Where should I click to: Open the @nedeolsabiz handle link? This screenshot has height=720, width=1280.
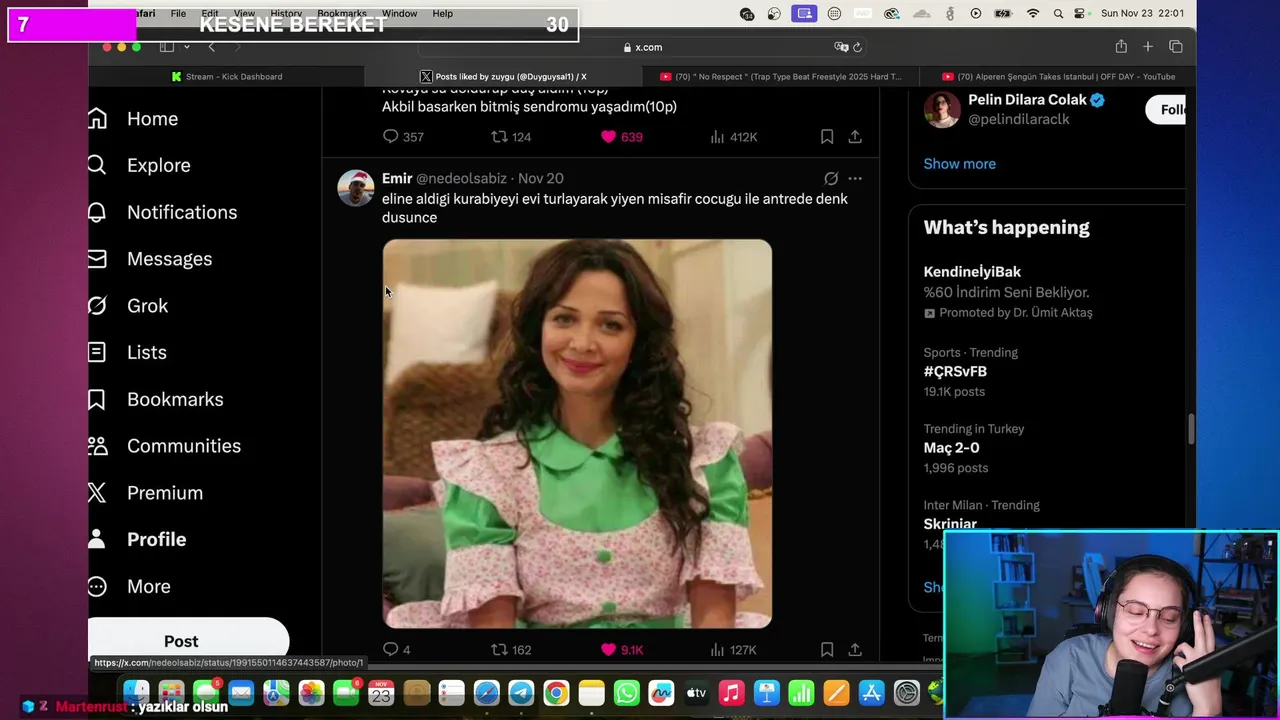461,178
